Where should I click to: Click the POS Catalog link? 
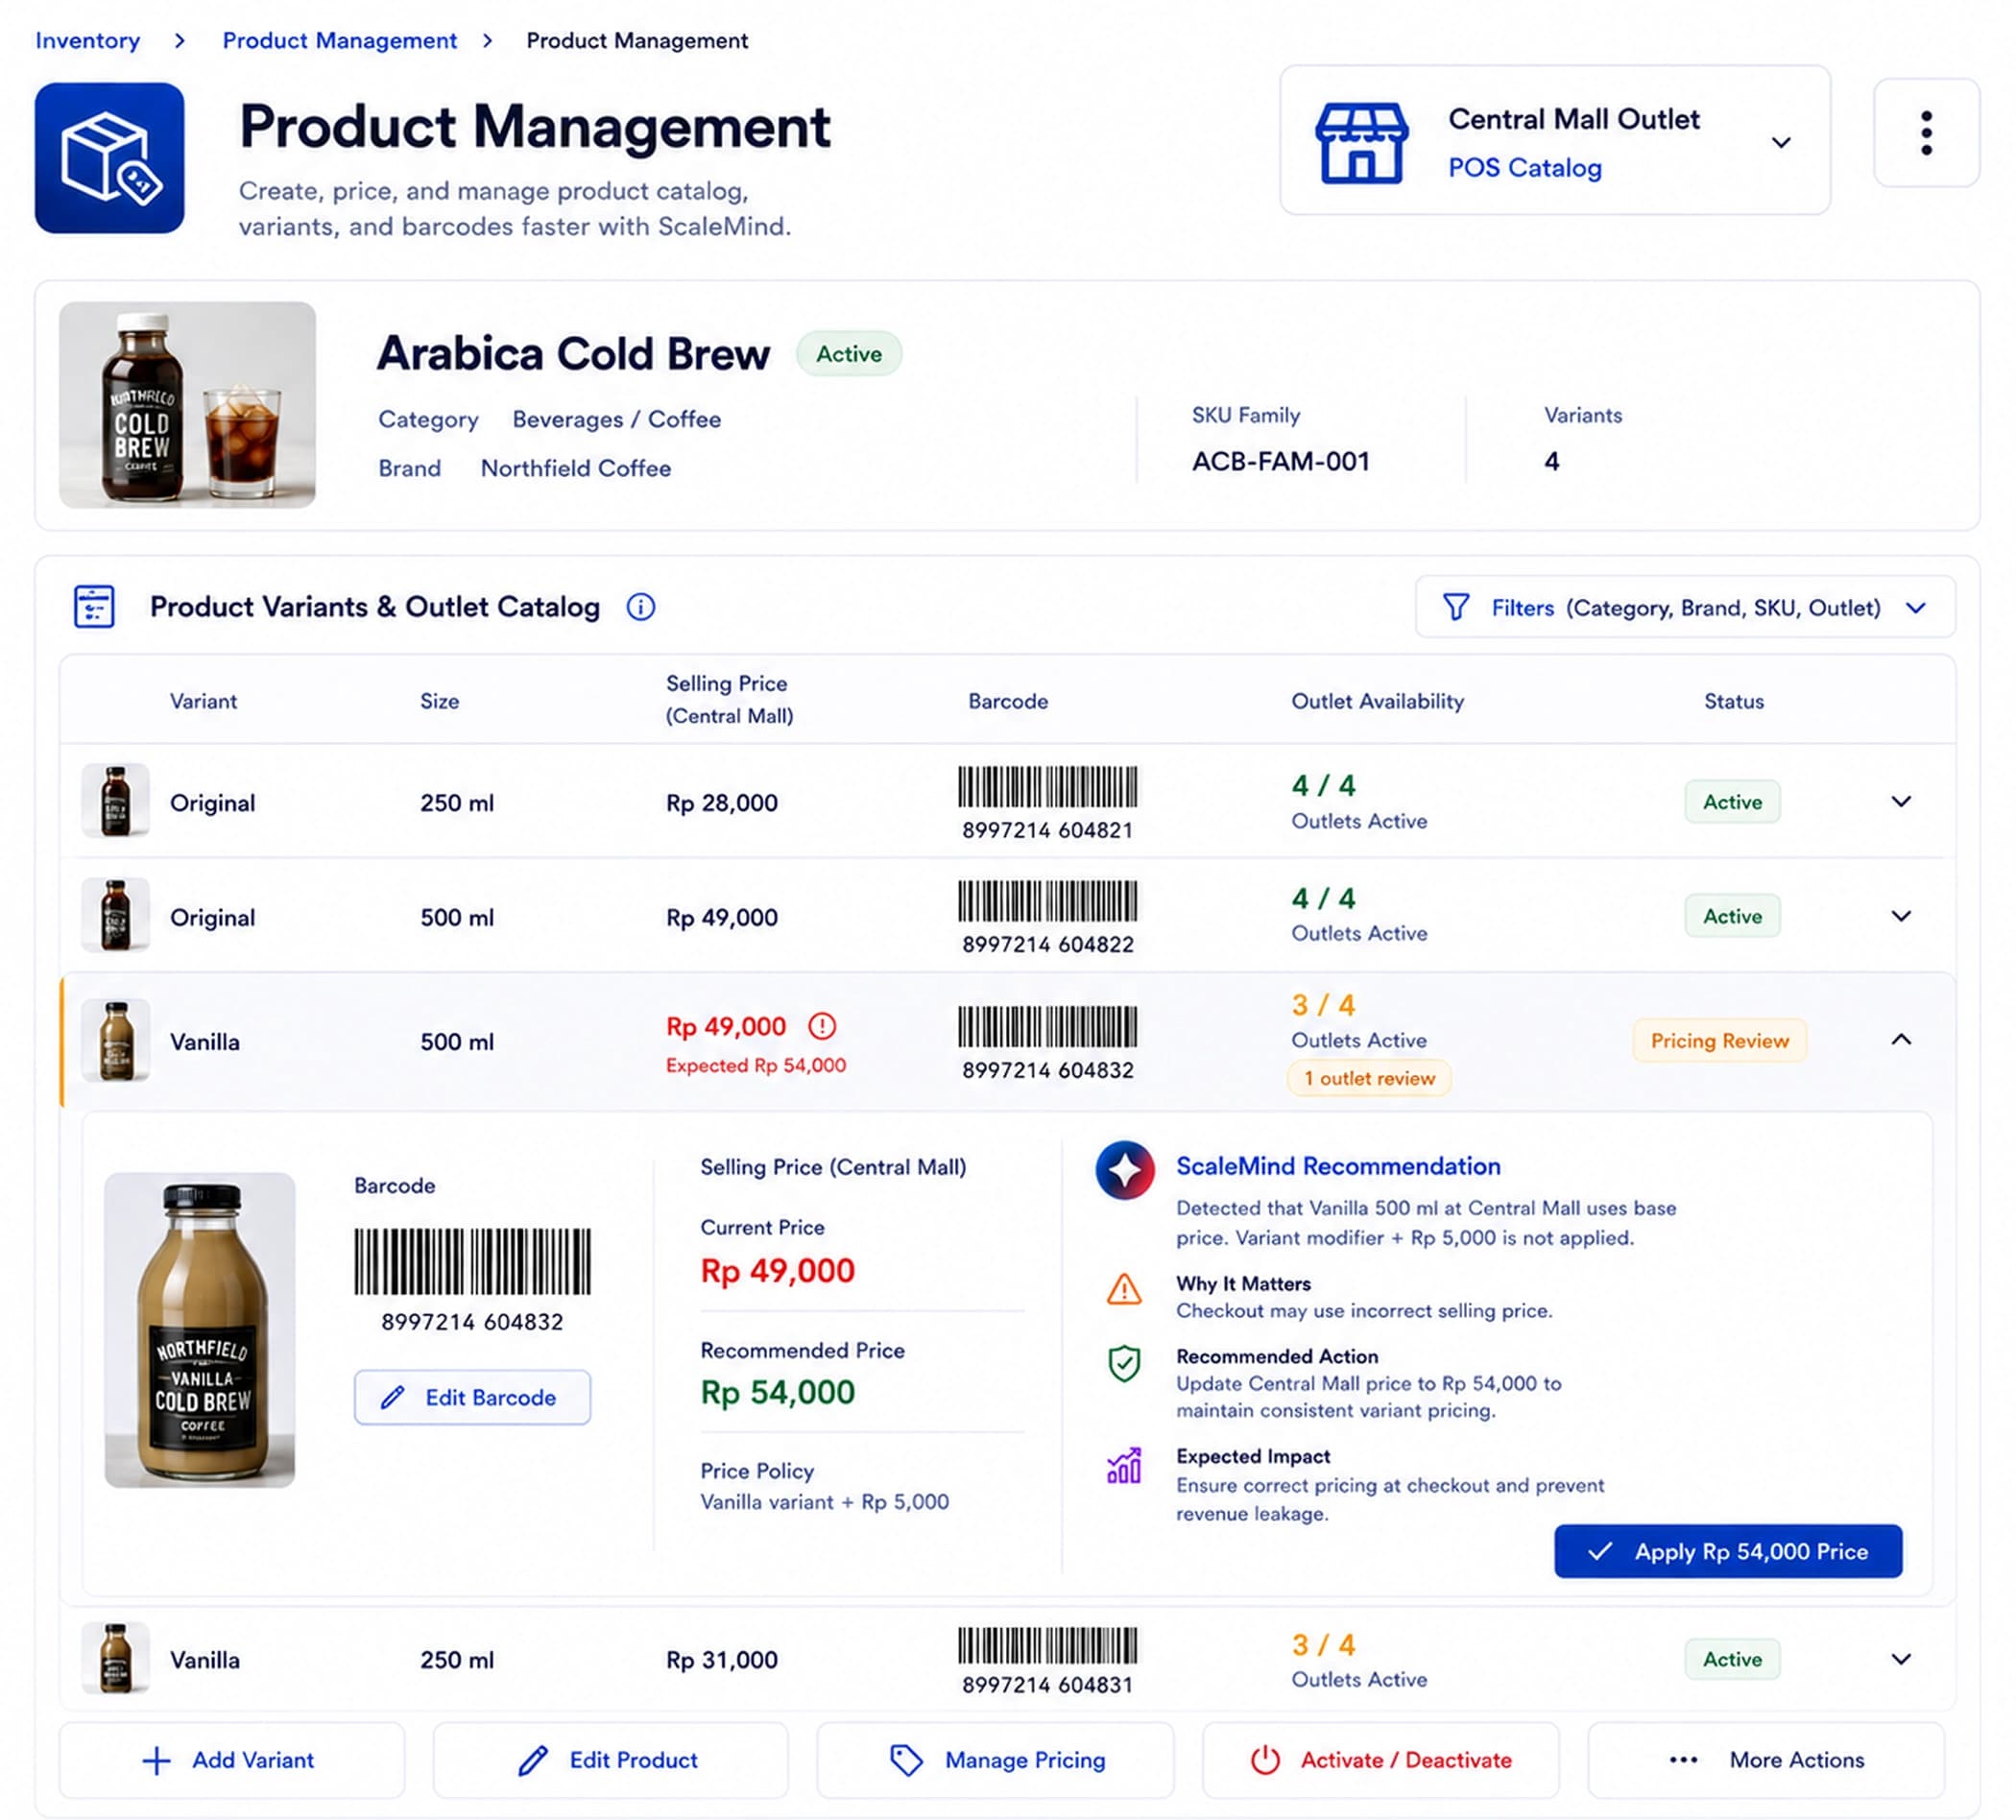click(x=1525, y=168)
